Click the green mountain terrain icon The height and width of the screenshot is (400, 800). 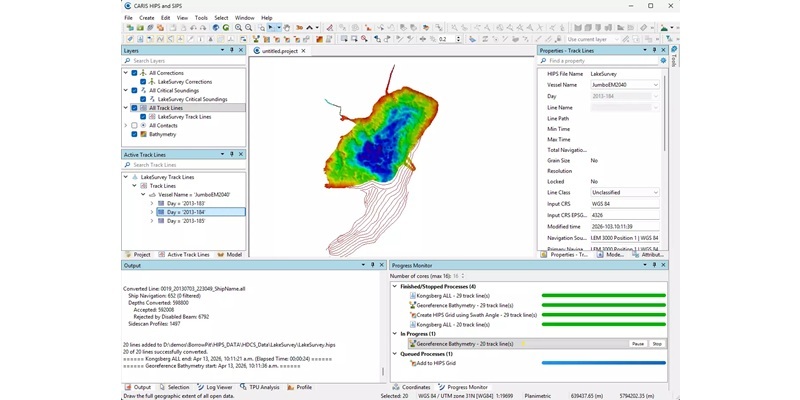[x=664, y=28]
